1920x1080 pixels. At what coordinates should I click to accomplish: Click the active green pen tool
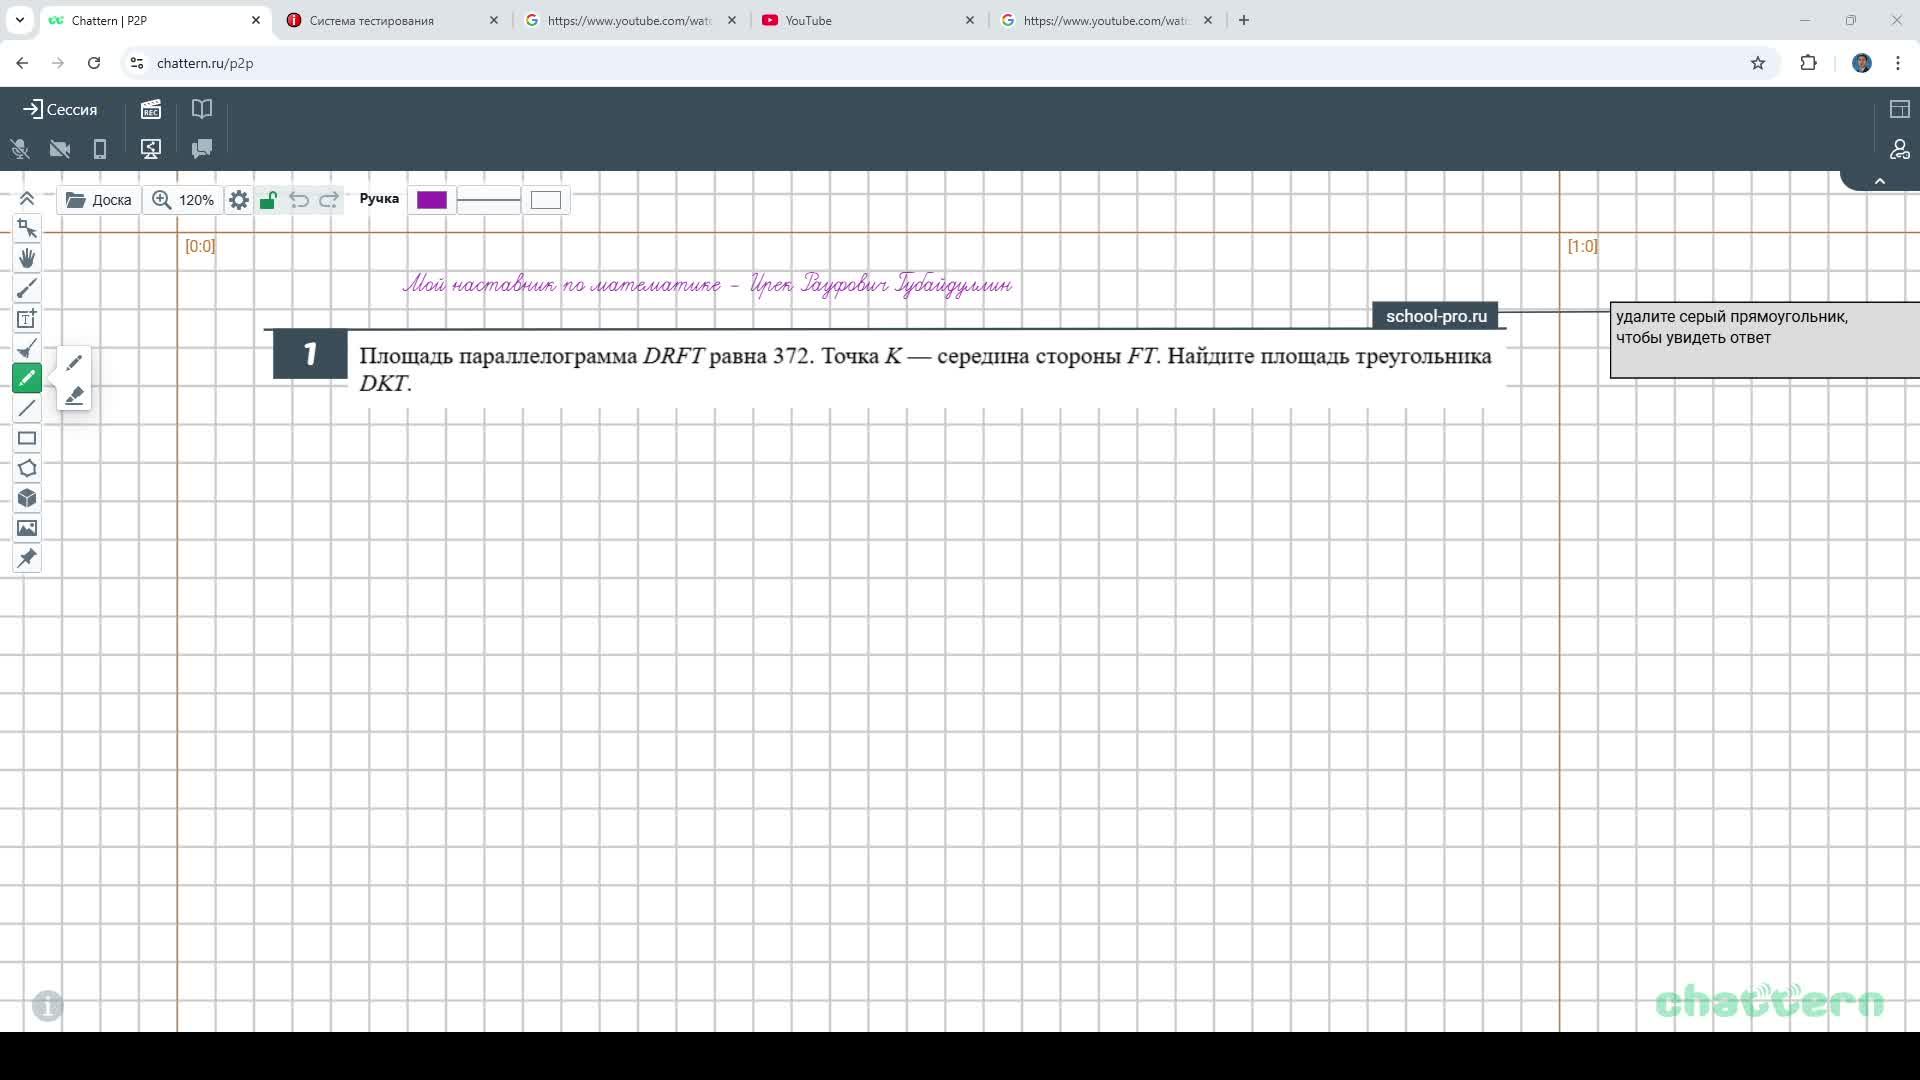pyautogui.click(x=27, y=378)
